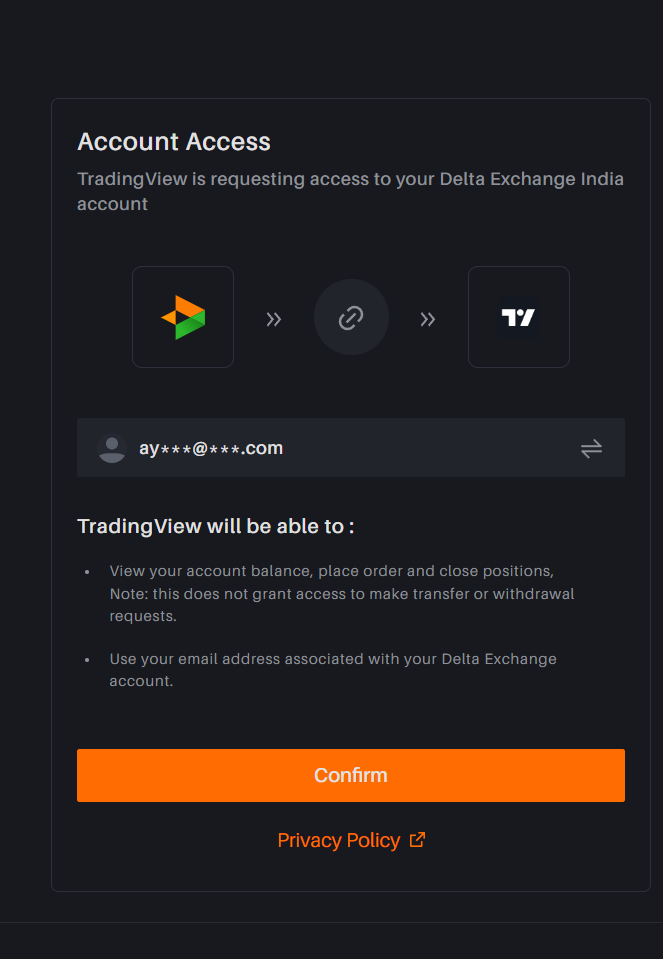Click the Account Access heading
The width and height of the screenshot is (663, 959).
click(x=174, y=142)
